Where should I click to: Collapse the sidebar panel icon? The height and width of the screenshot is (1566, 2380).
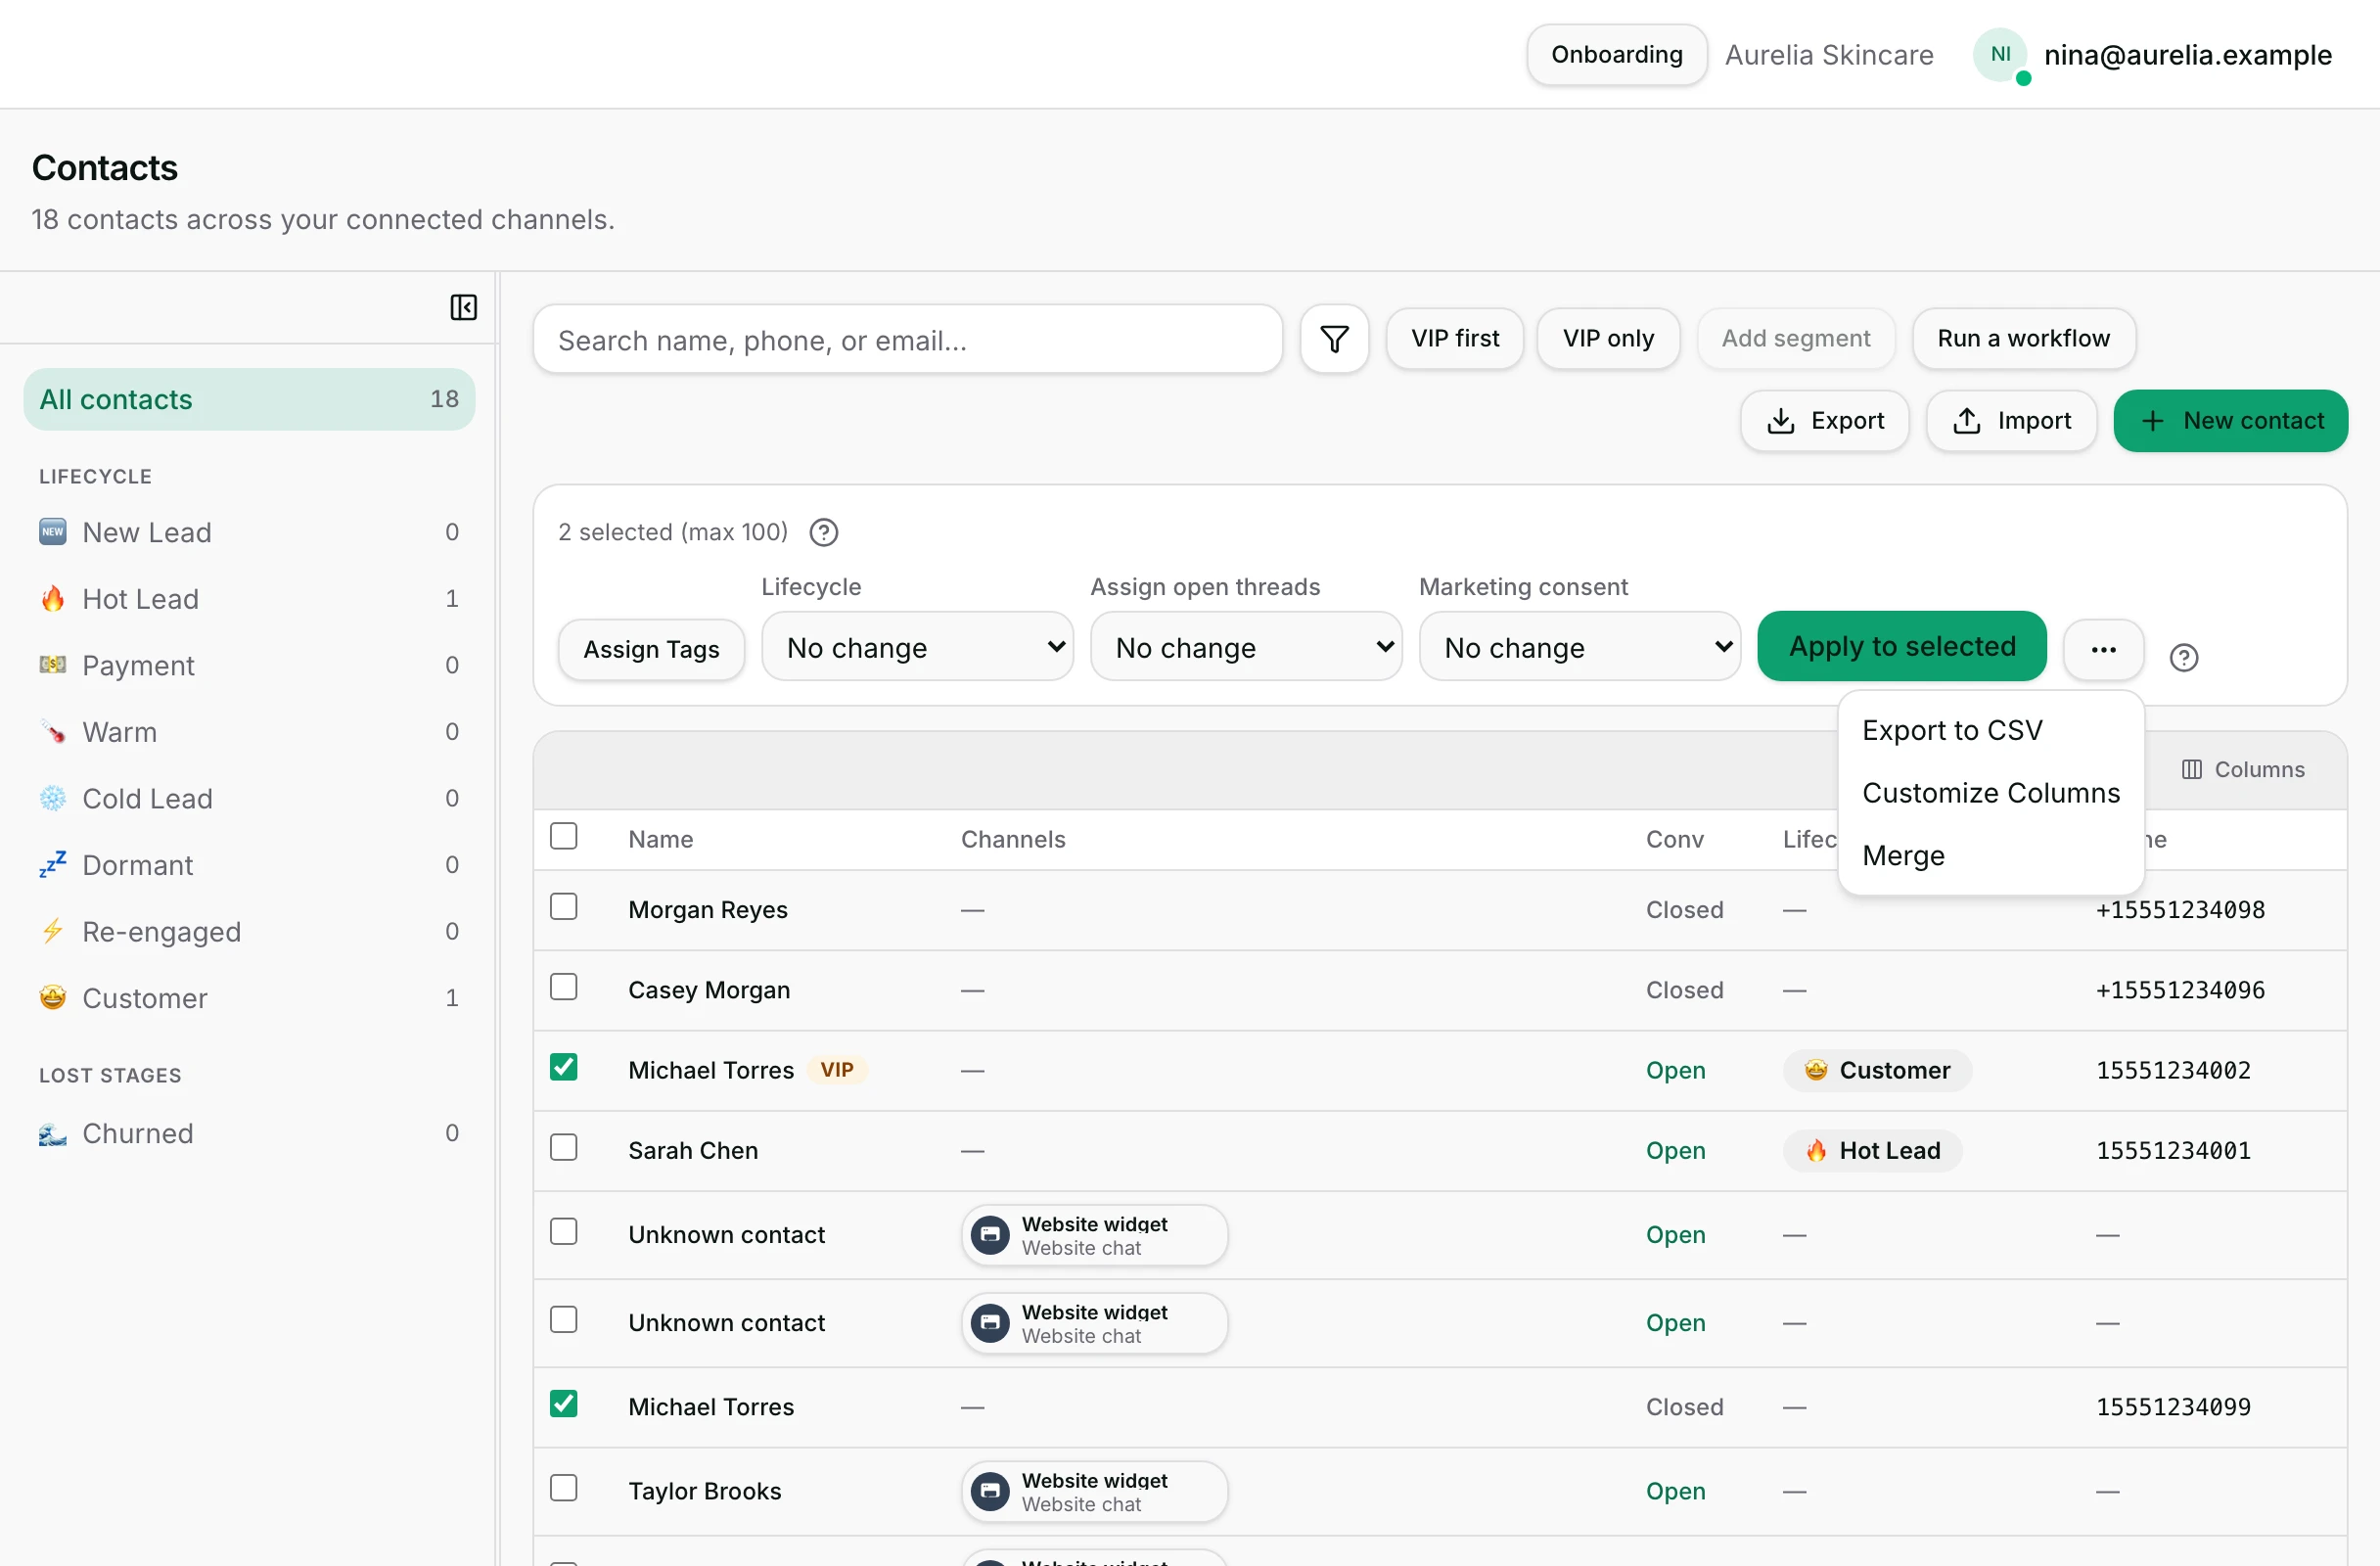click(x=463, y=307)
